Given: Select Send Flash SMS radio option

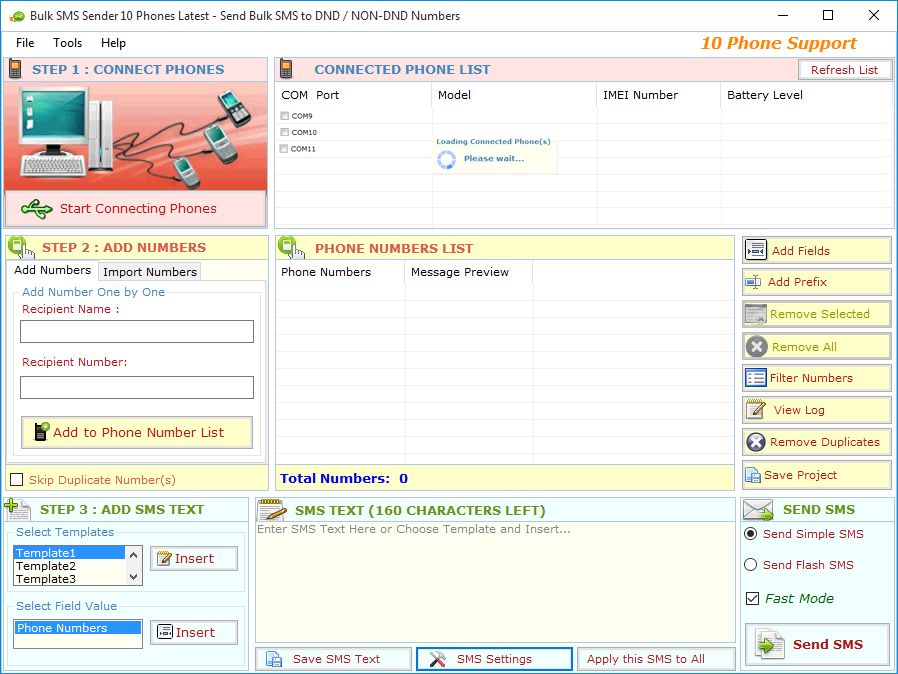Looking at the screenshot, I should [751, 565].
